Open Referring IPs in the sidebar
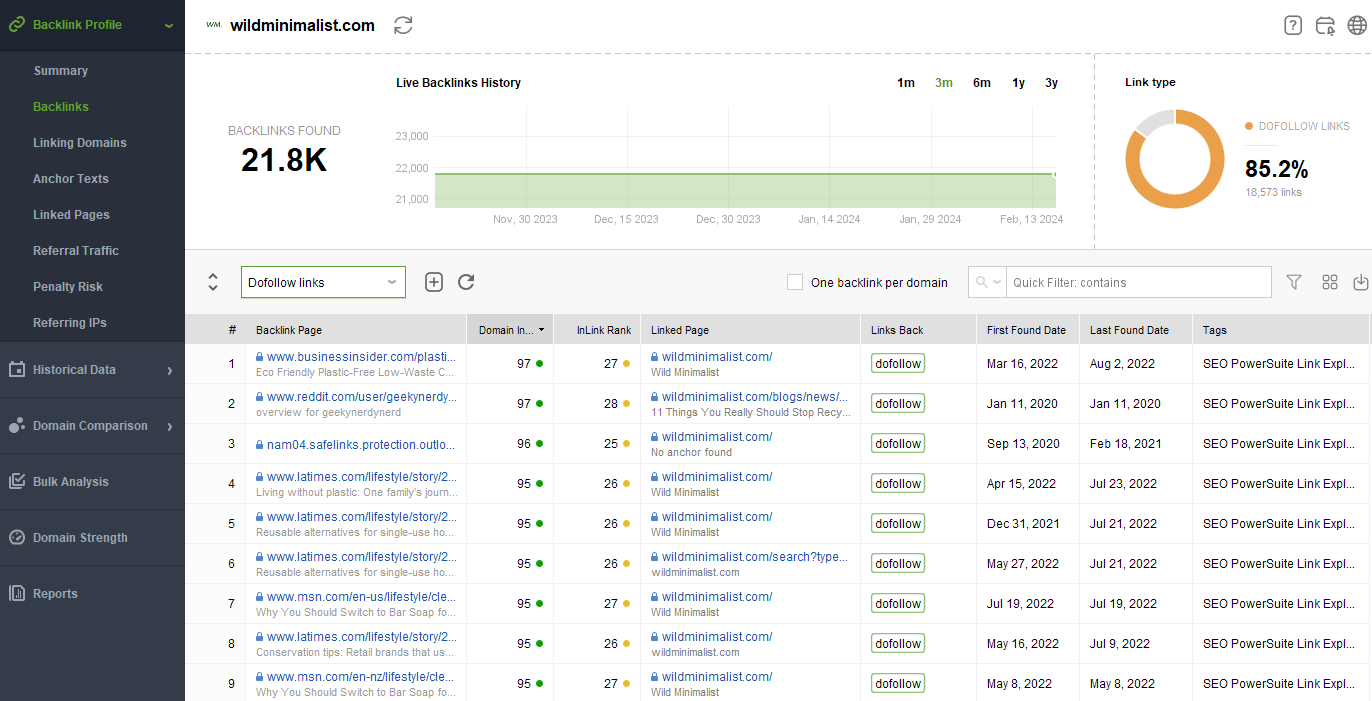The height and width of the screenshot is (701, 1372). point(70,323)
